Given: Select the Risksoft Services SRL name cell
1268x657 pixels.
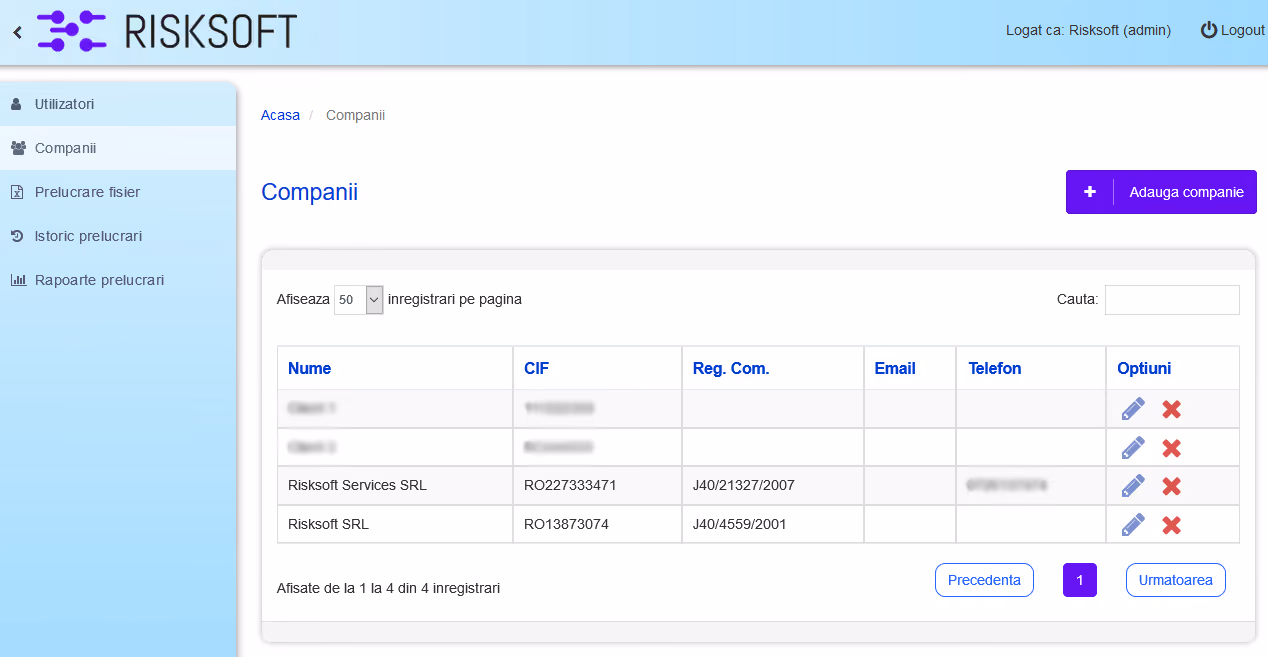Looking at the screenshot, I should (395, 486).
